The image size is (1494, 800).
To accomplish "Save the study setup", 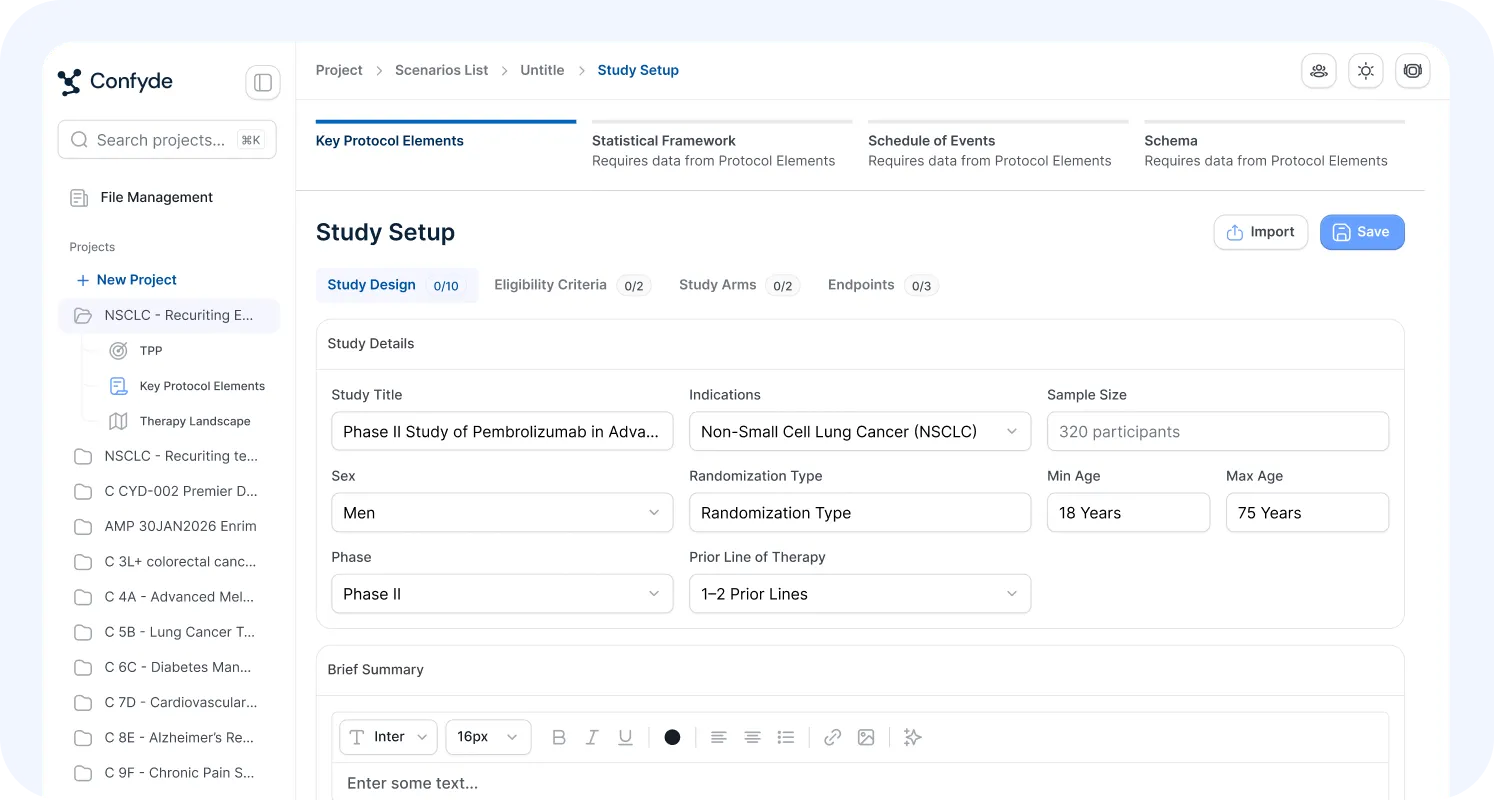I will point(1362,232).
